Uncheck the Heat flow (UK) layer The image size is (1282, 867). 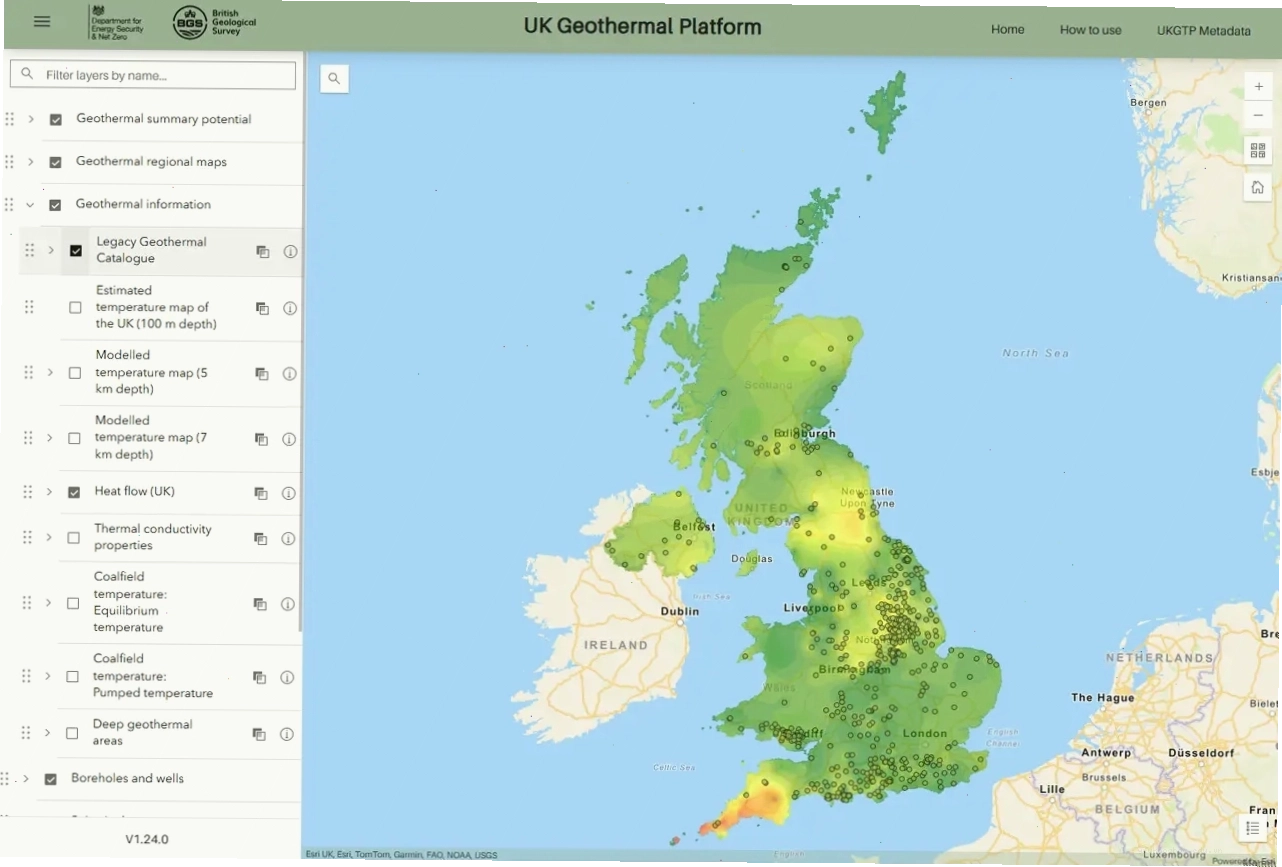[74, 492]
